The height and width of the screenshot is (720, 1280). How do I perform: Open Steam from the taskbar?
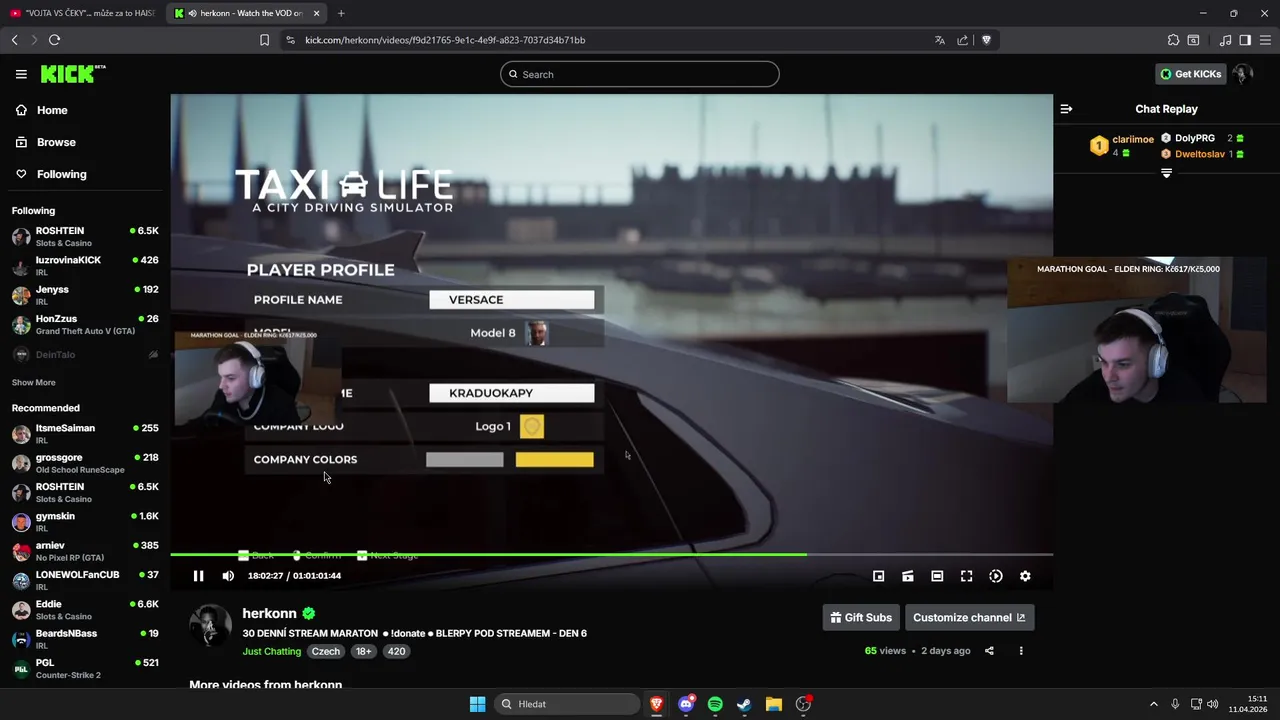point(744,704)
